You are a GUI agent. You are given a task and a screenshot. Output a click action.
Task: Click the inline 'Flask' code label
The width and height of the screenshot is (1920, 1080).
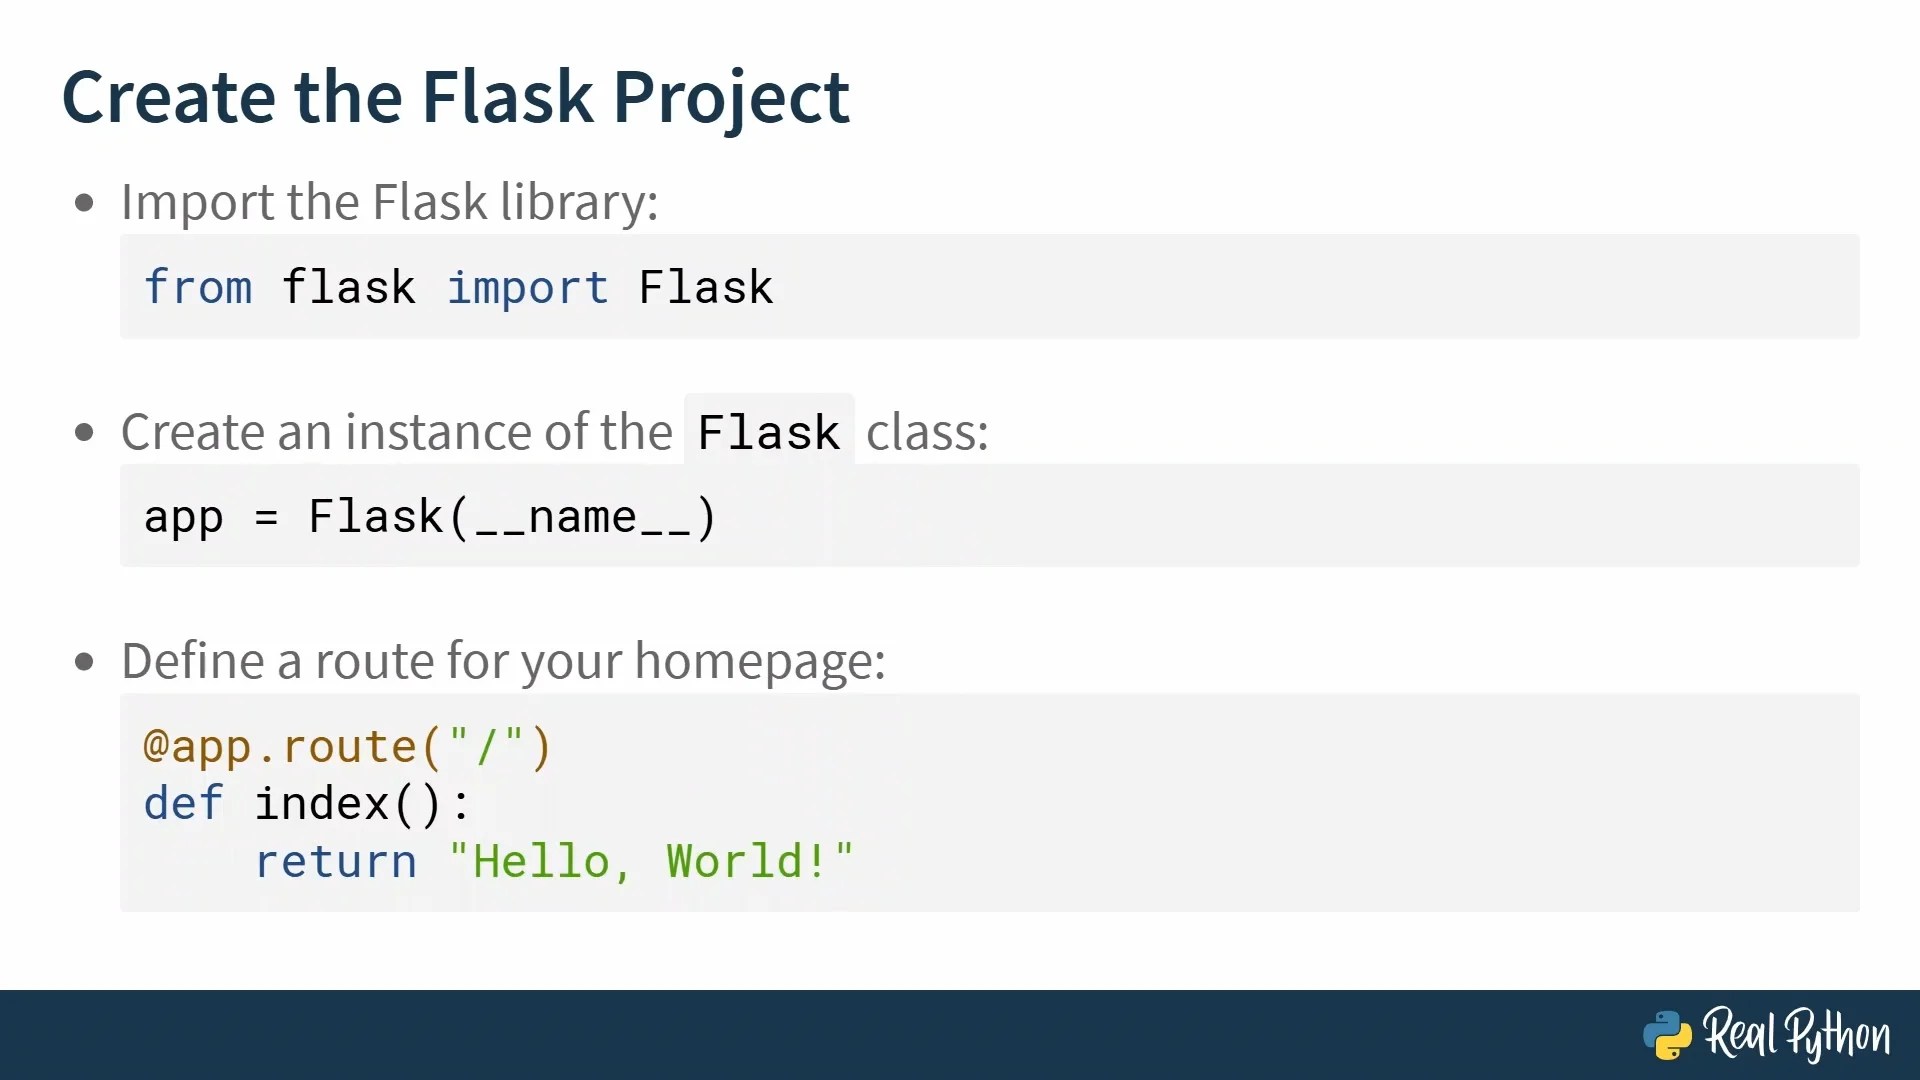click(769, 432)
